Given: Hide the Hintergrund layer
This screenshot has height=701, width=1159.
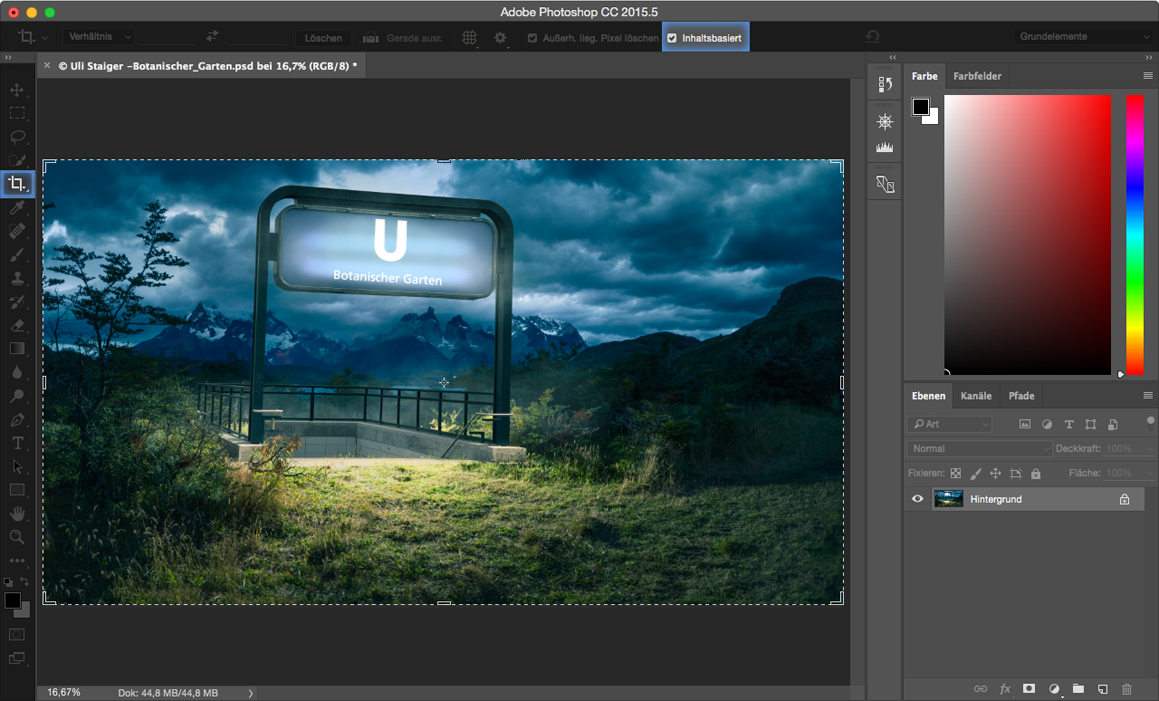Looking at the screenshot, I should coord(917,499).
